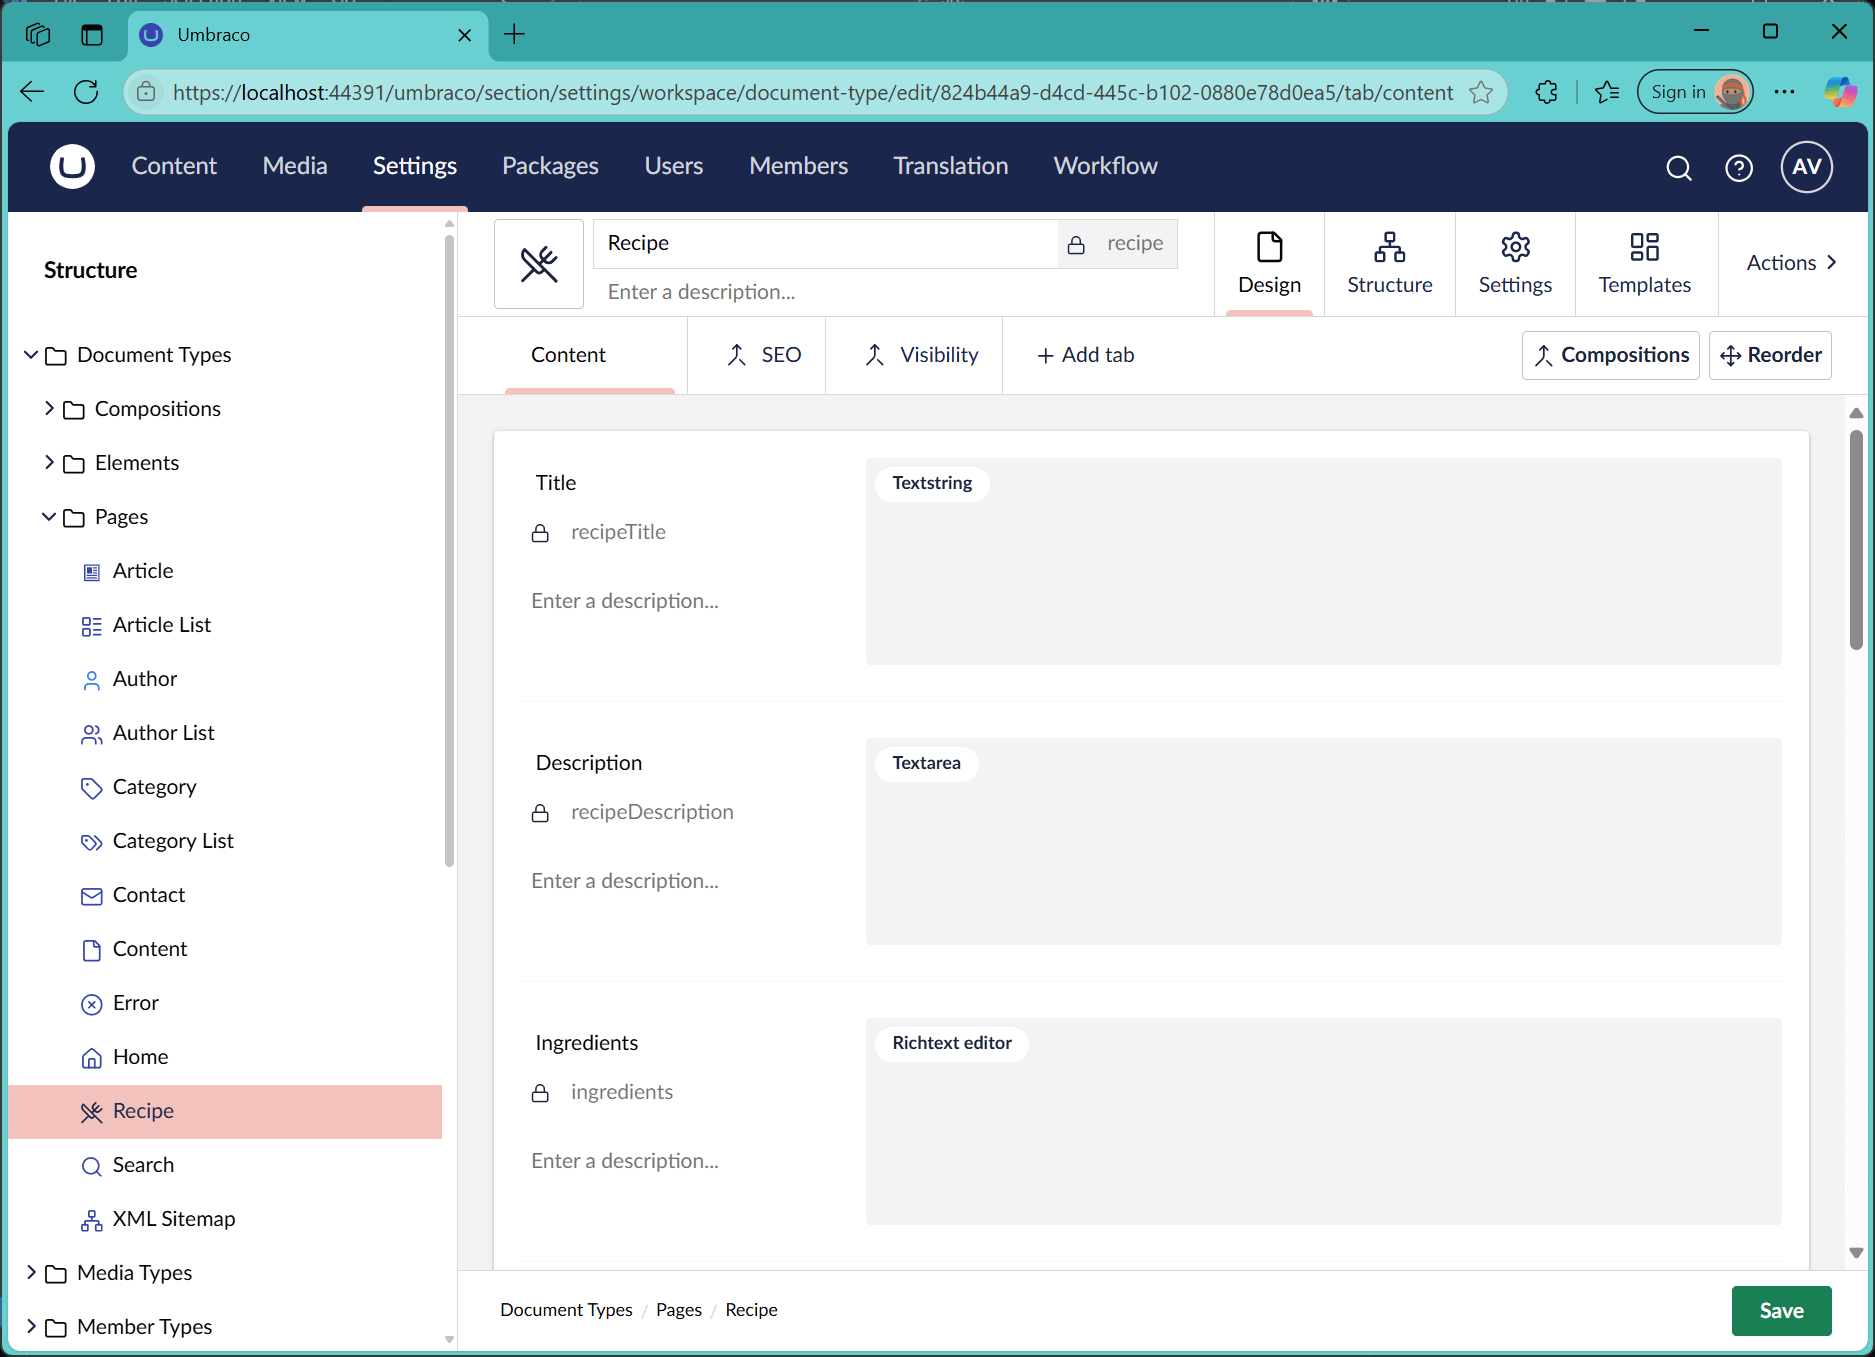This screenshot has width=1875, height=1357.
Task: Collapse the Pages folder
Action: (x=49, y=517)
